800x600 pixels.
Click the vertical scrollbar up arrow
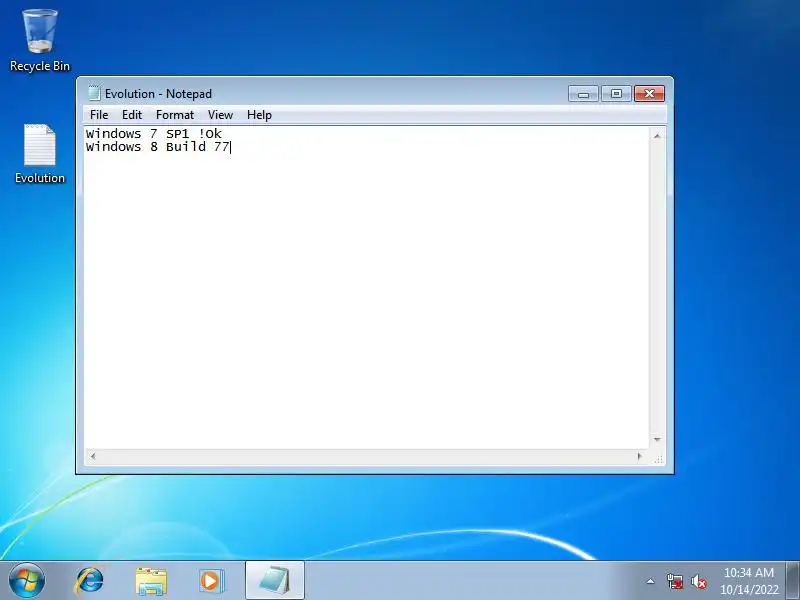(x=657, y=136)
